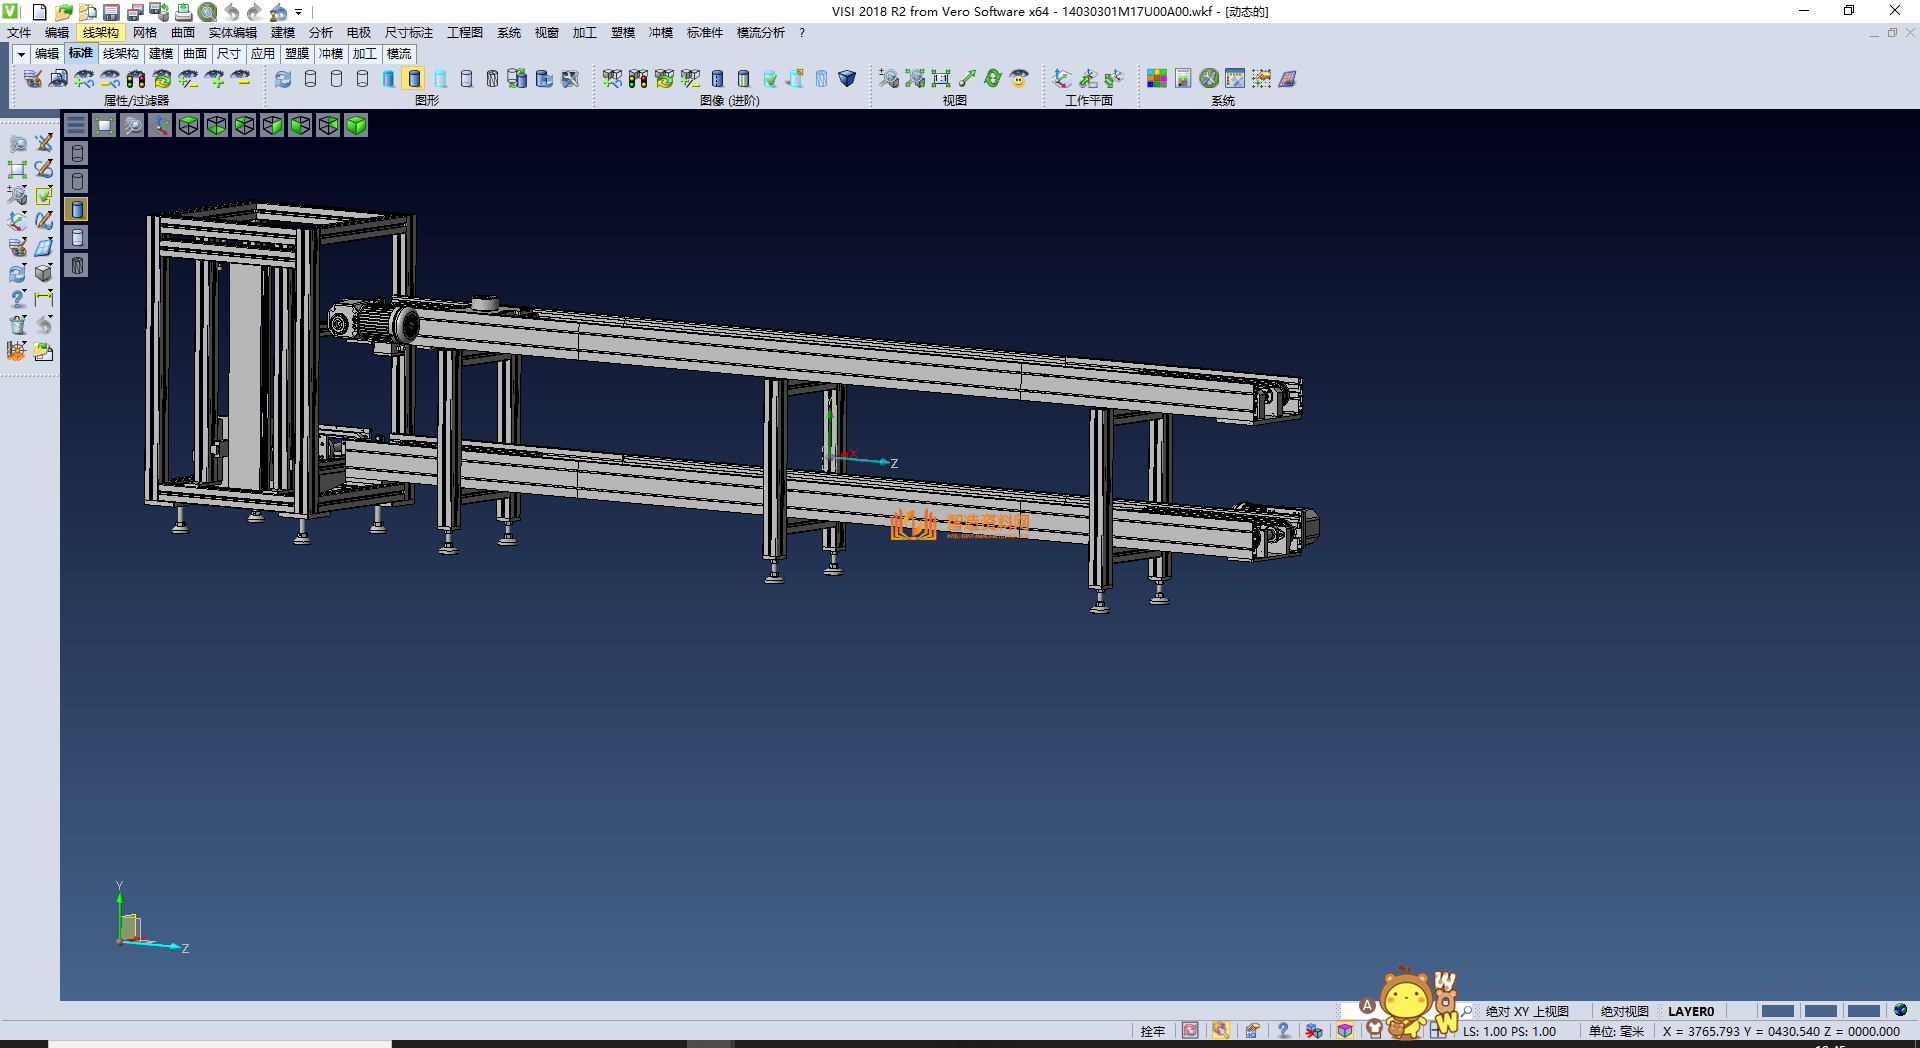Switch to the 建模 toolbar tab
This screenshot has width=1920, height=1048.
[161, 54]
